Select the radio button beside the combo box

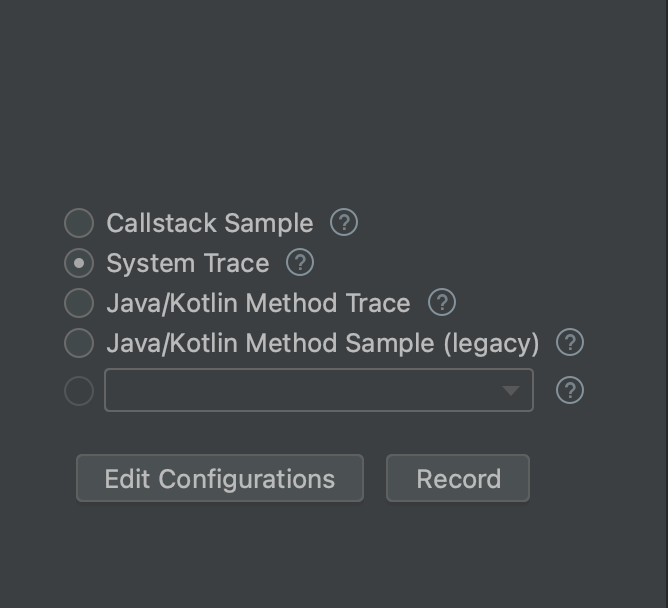click(79, 390)
